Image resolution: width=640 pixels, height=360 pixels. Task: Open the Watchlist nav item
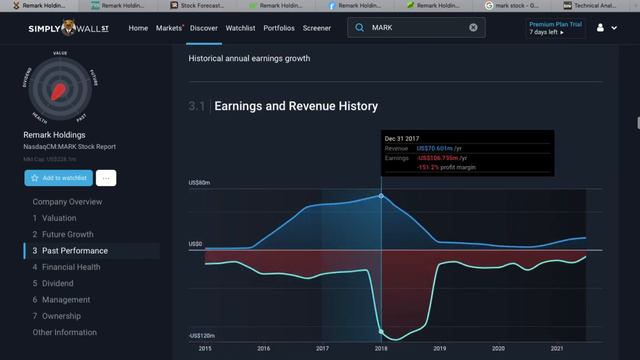click(x=240, y=28)
